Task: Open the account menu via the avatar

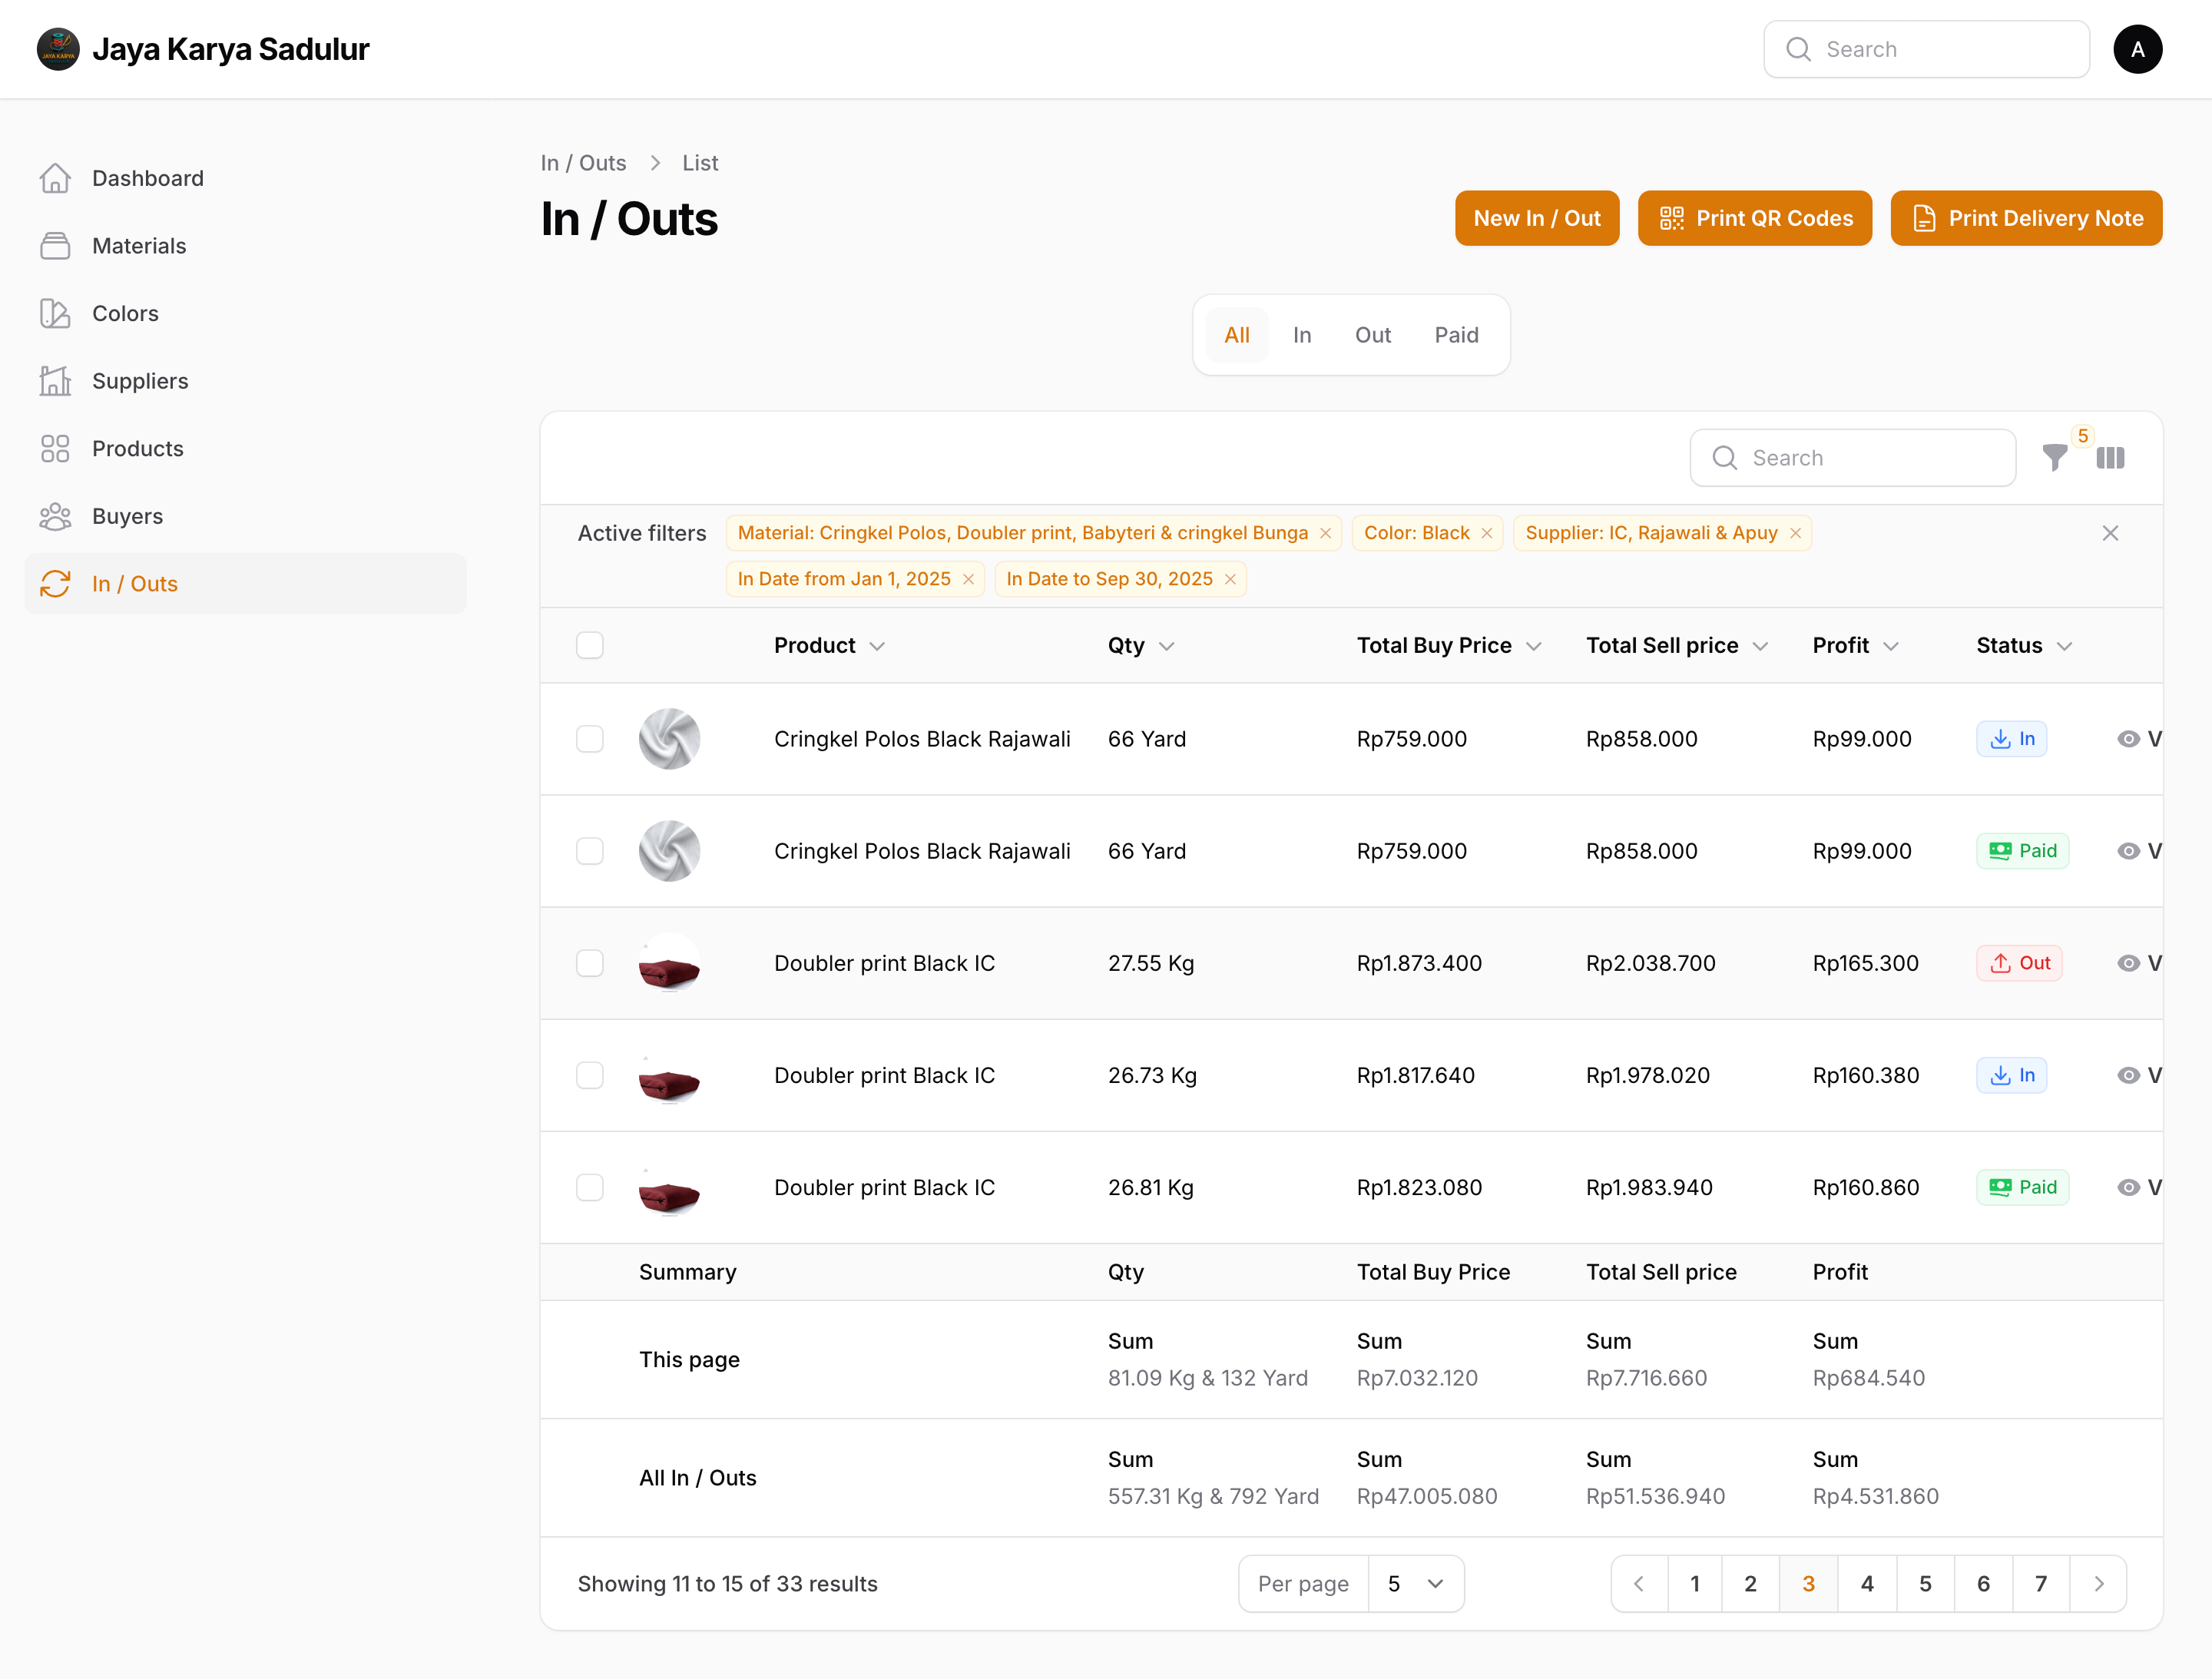Action: coord(2138,49)
